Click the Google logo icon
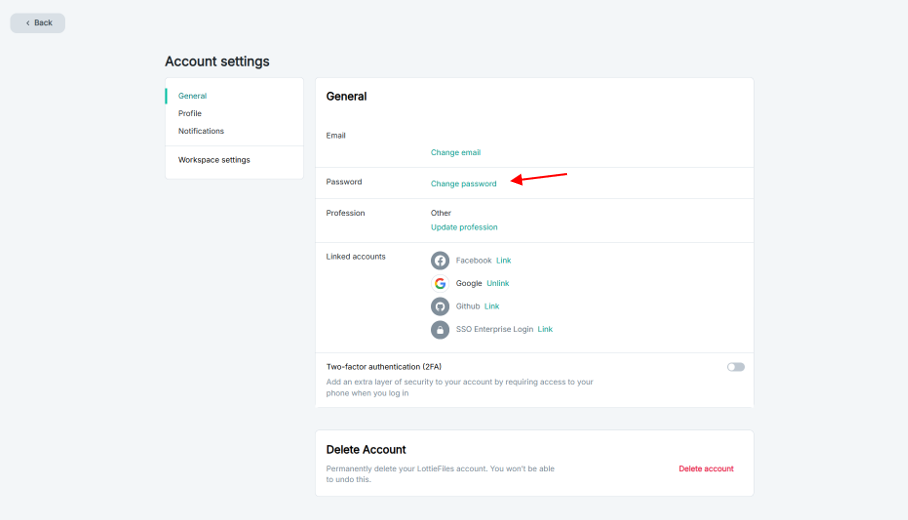Viewport: 908px width, 520px height. click(440, 283)
